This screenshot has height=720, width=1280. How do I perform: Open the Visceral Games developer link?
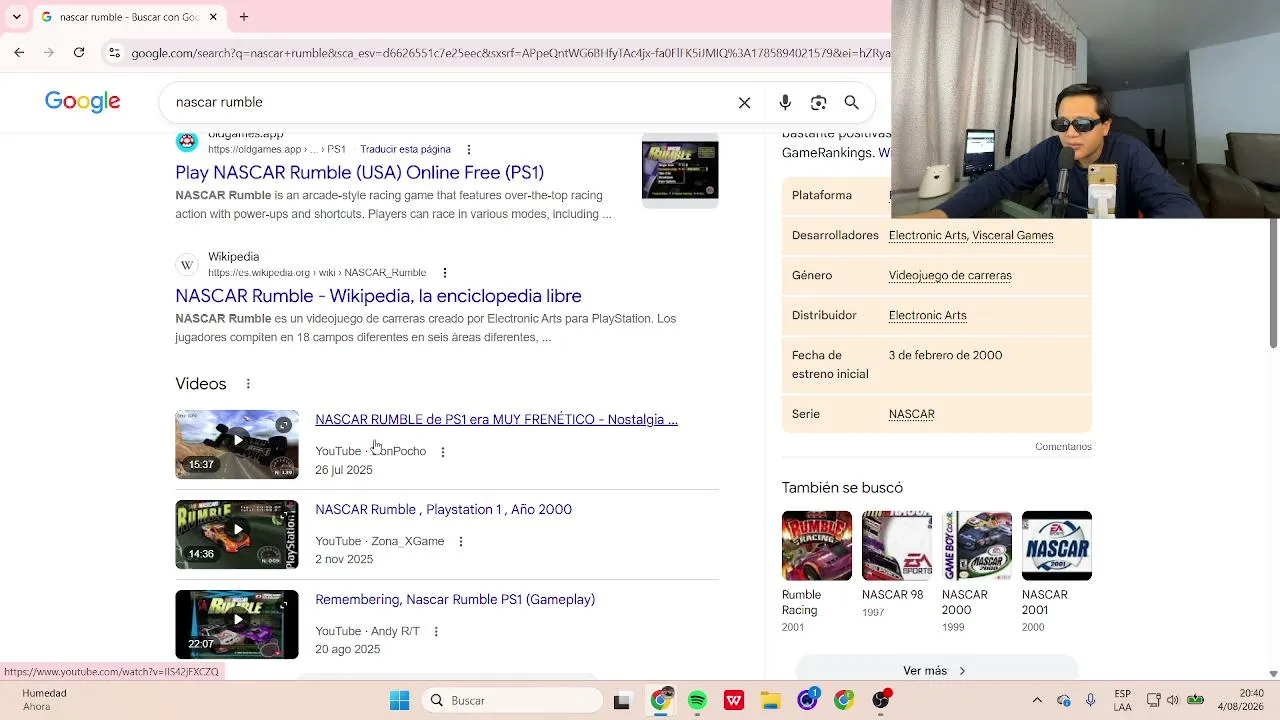coord(1013,235)
